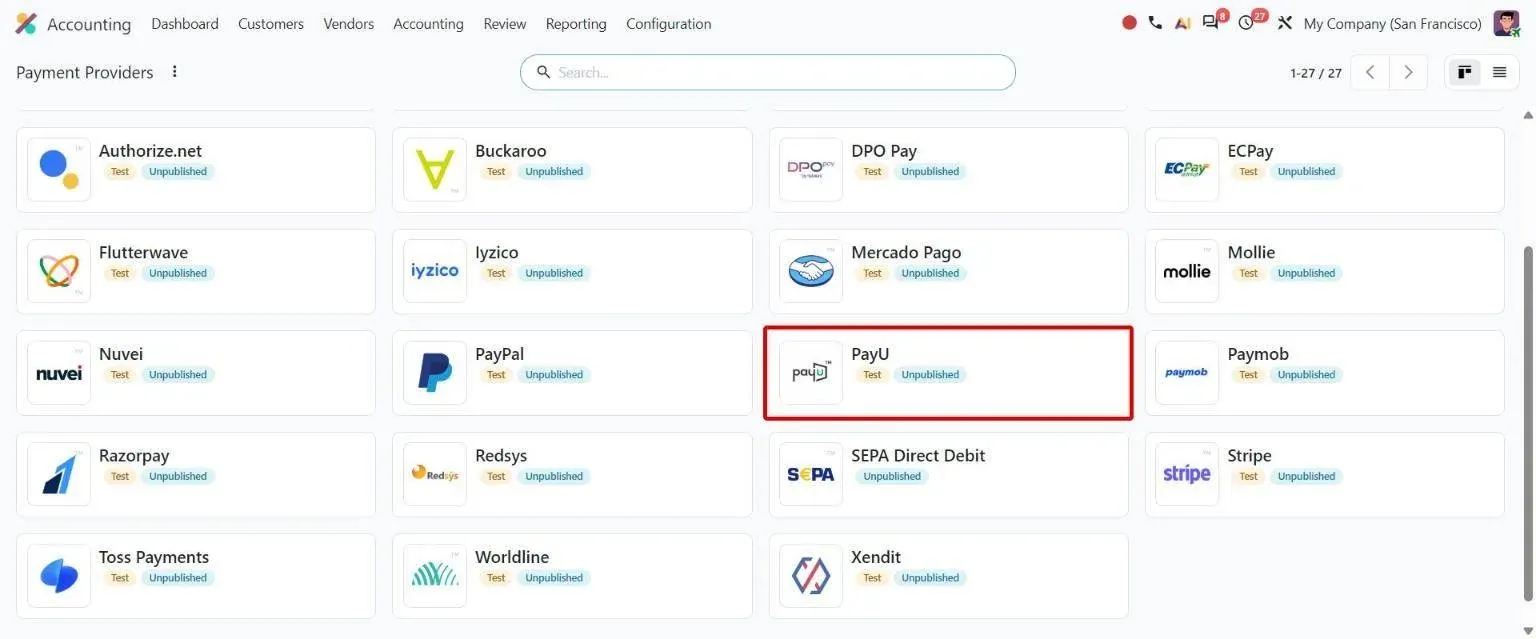
Task: Open the debug tools wrench icon
Action: [x=1285, y=23]
